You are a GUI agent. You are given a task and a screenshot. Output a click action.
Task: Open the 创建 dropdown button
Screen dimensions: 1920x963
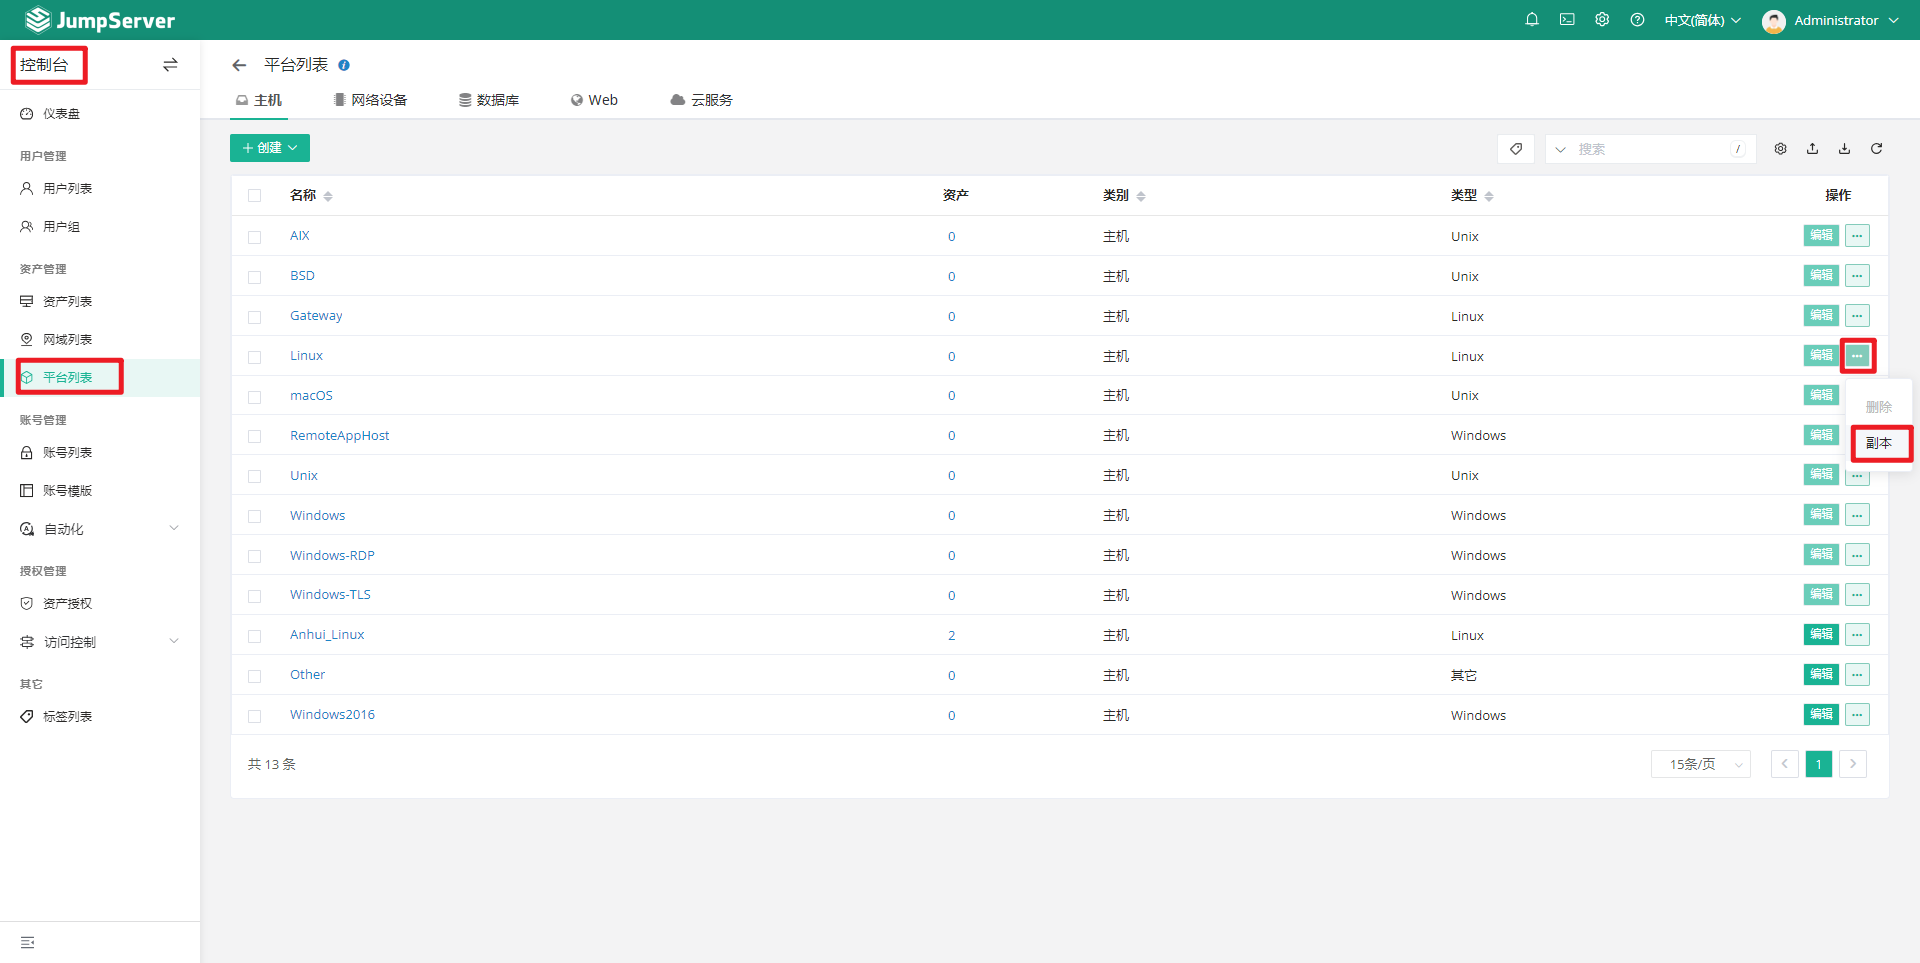[270, 148]
